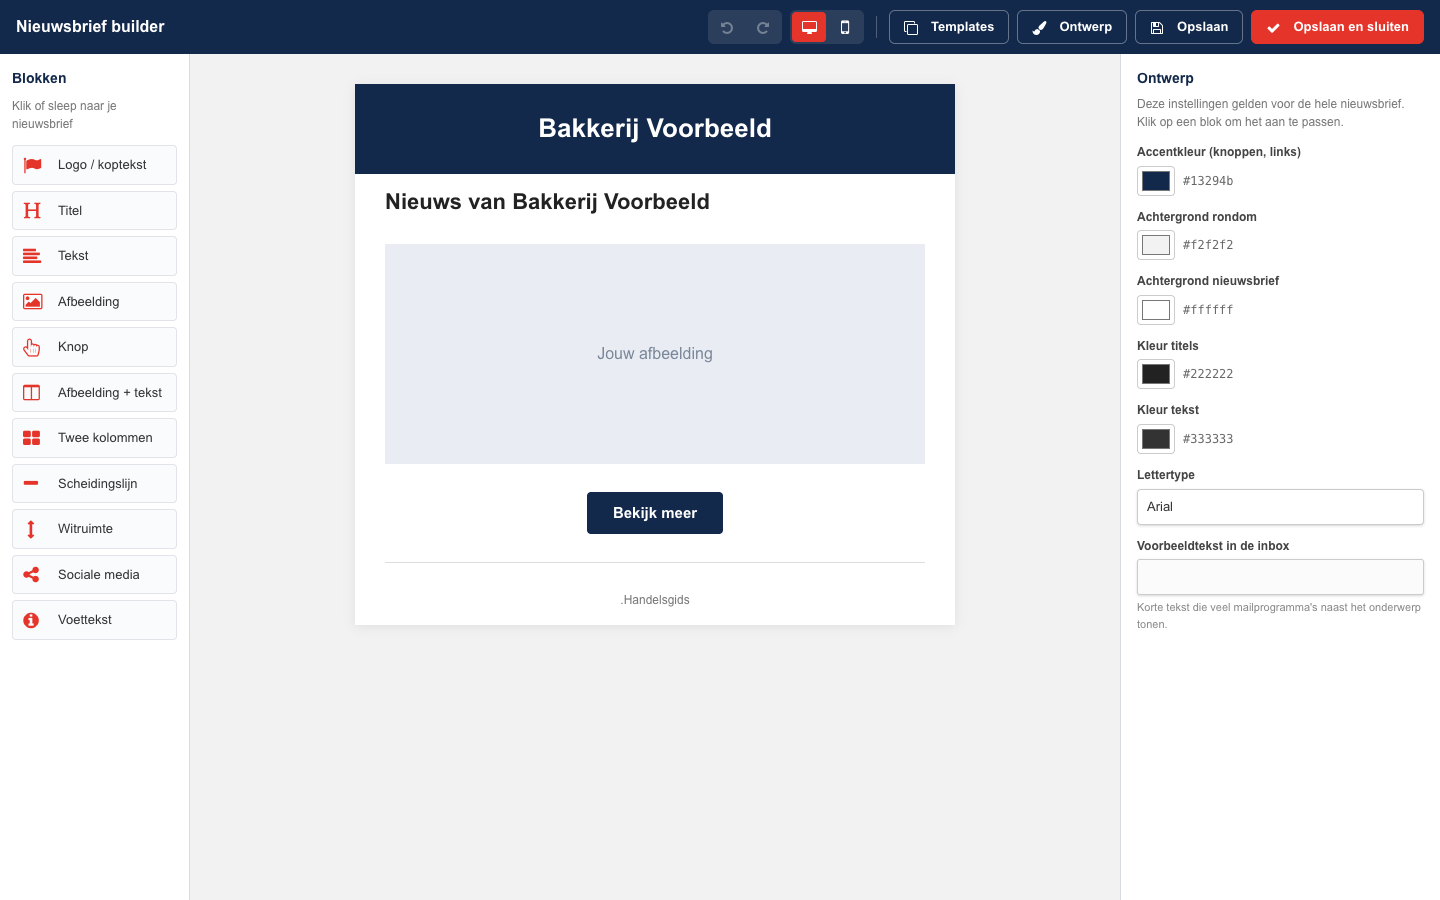Viewport: 1440px width, 900px height.
Task: Click Opslaan en sluiten button
Action: 1337,27
